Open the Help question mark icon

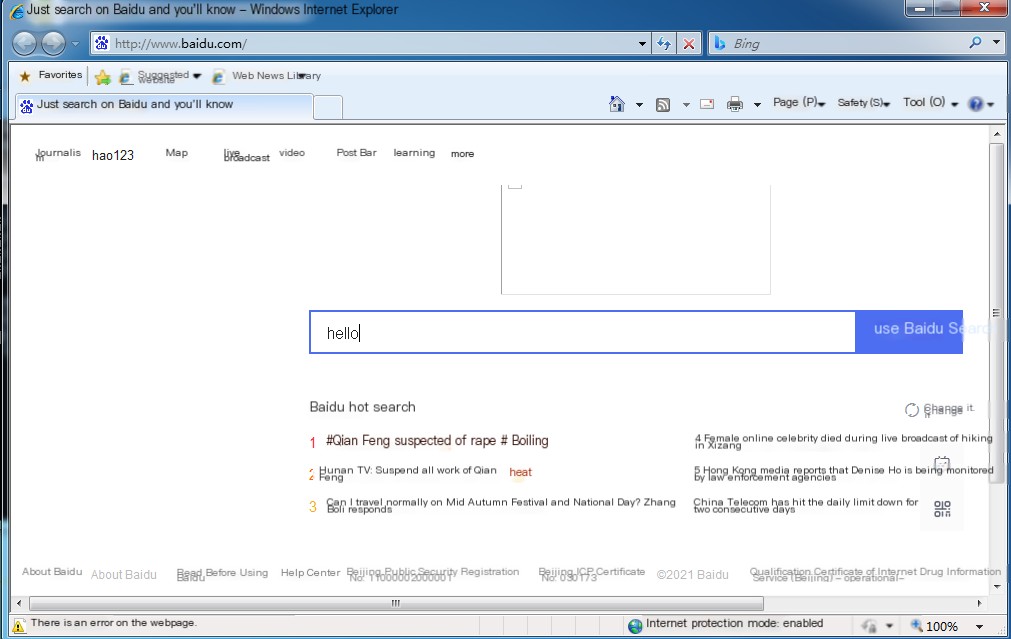click(x=976, y=104)
